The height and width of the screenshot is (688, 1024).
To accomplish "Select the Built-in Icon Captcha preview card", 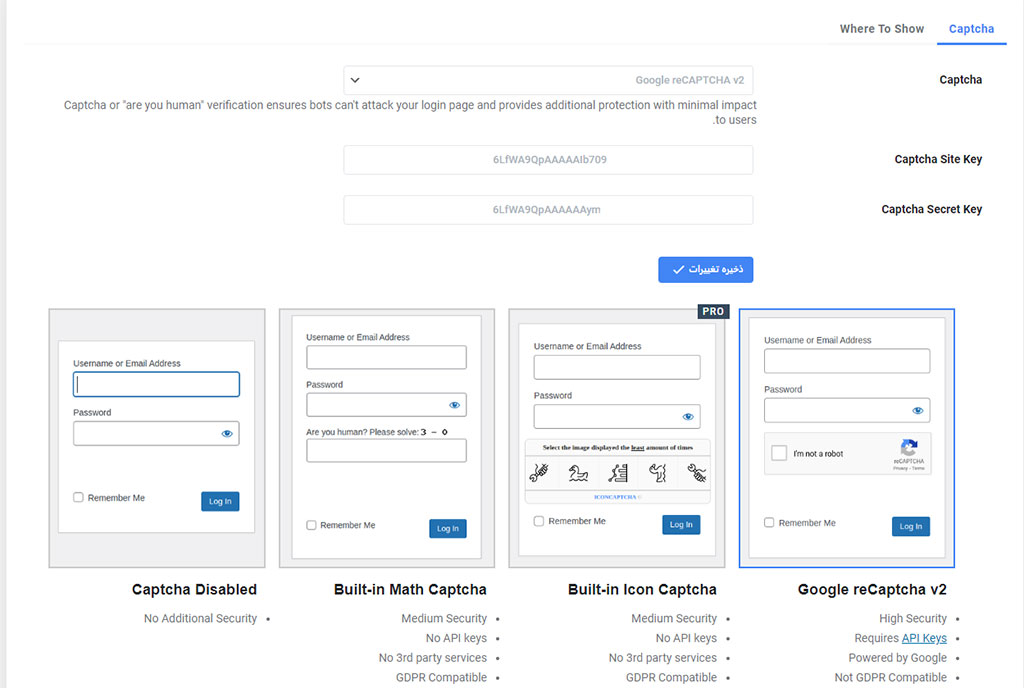I will coord(616,438).
